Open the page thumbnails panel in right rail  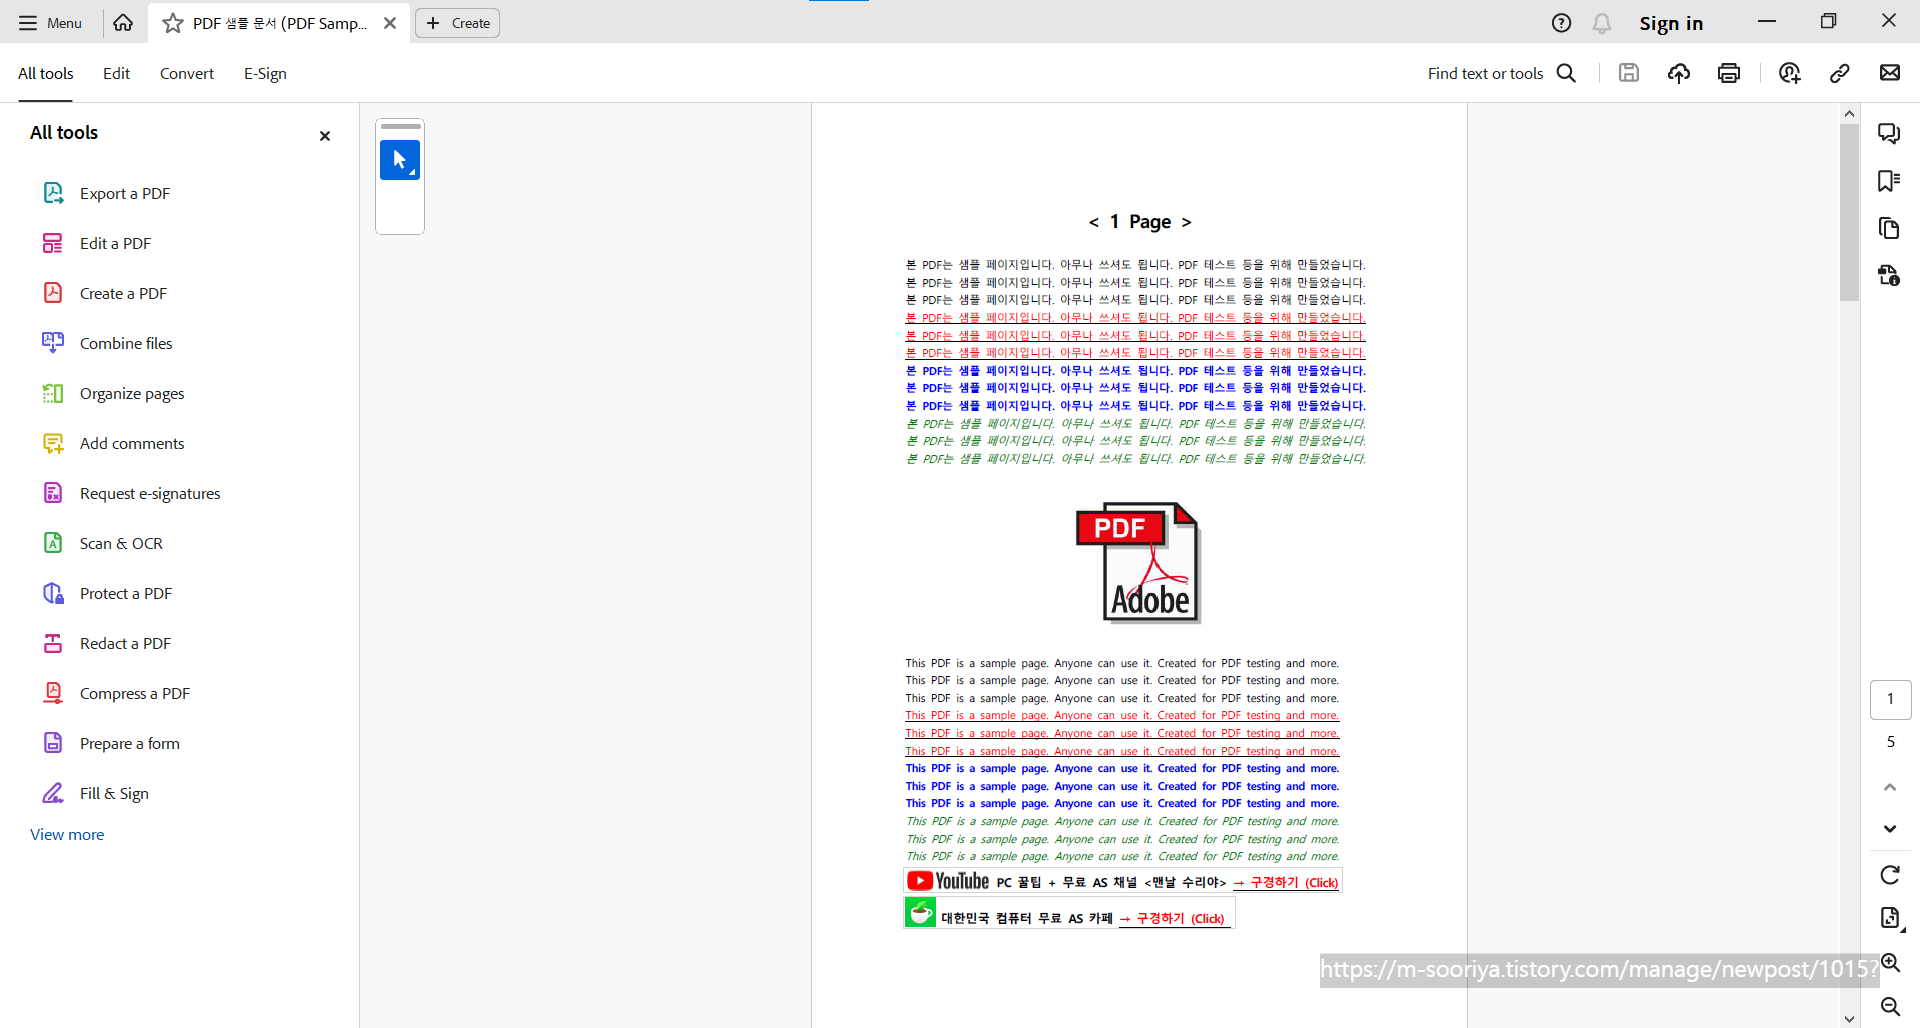[1889, 229]
